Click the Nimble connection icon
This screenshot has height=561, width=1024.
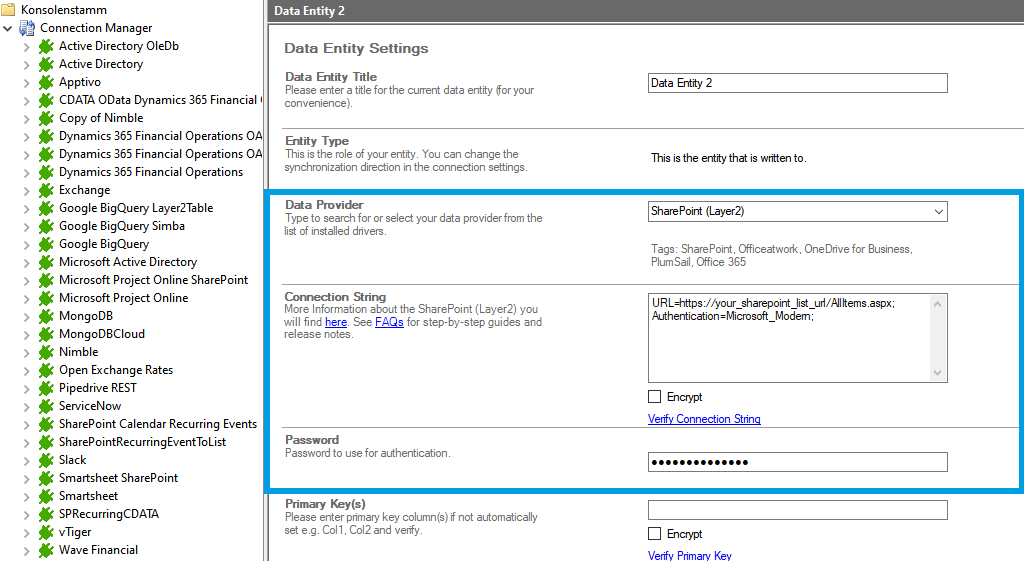tap(46, 352)
